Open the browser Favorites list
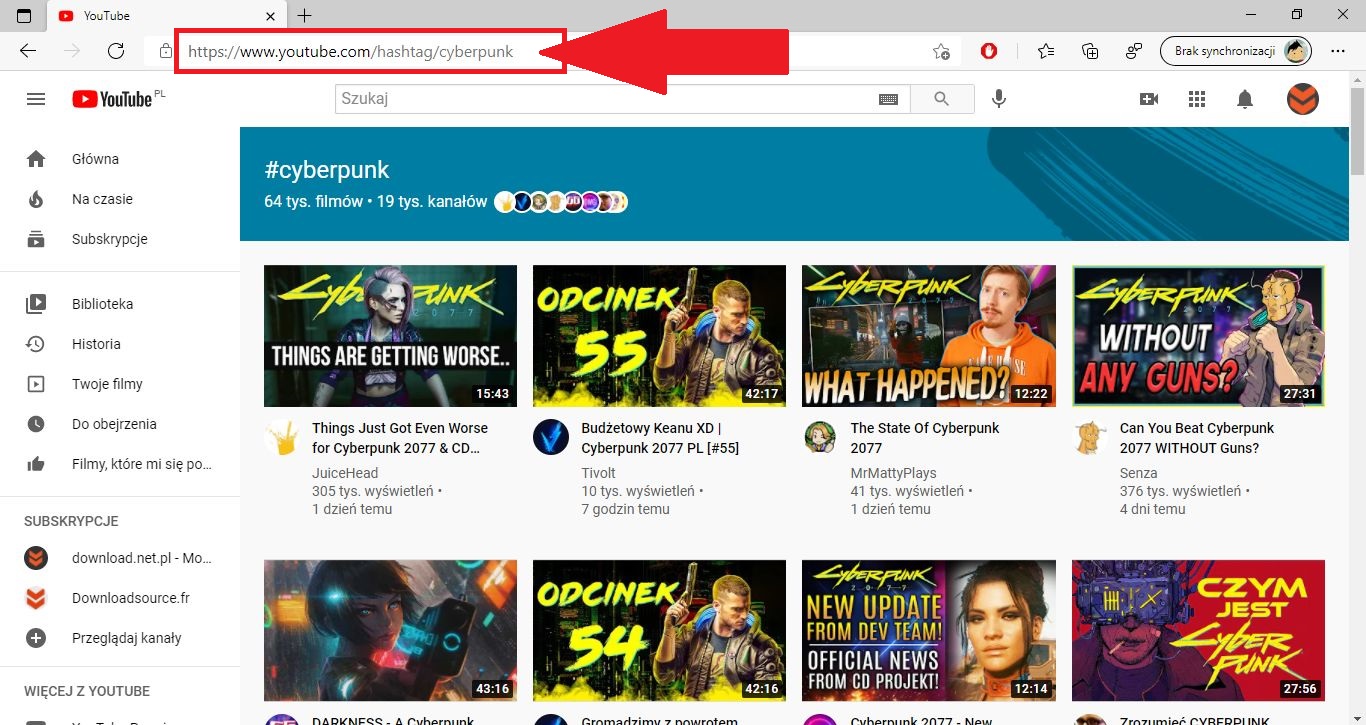This screenshot has width=1366, height=725. [x=1045, y=51]
